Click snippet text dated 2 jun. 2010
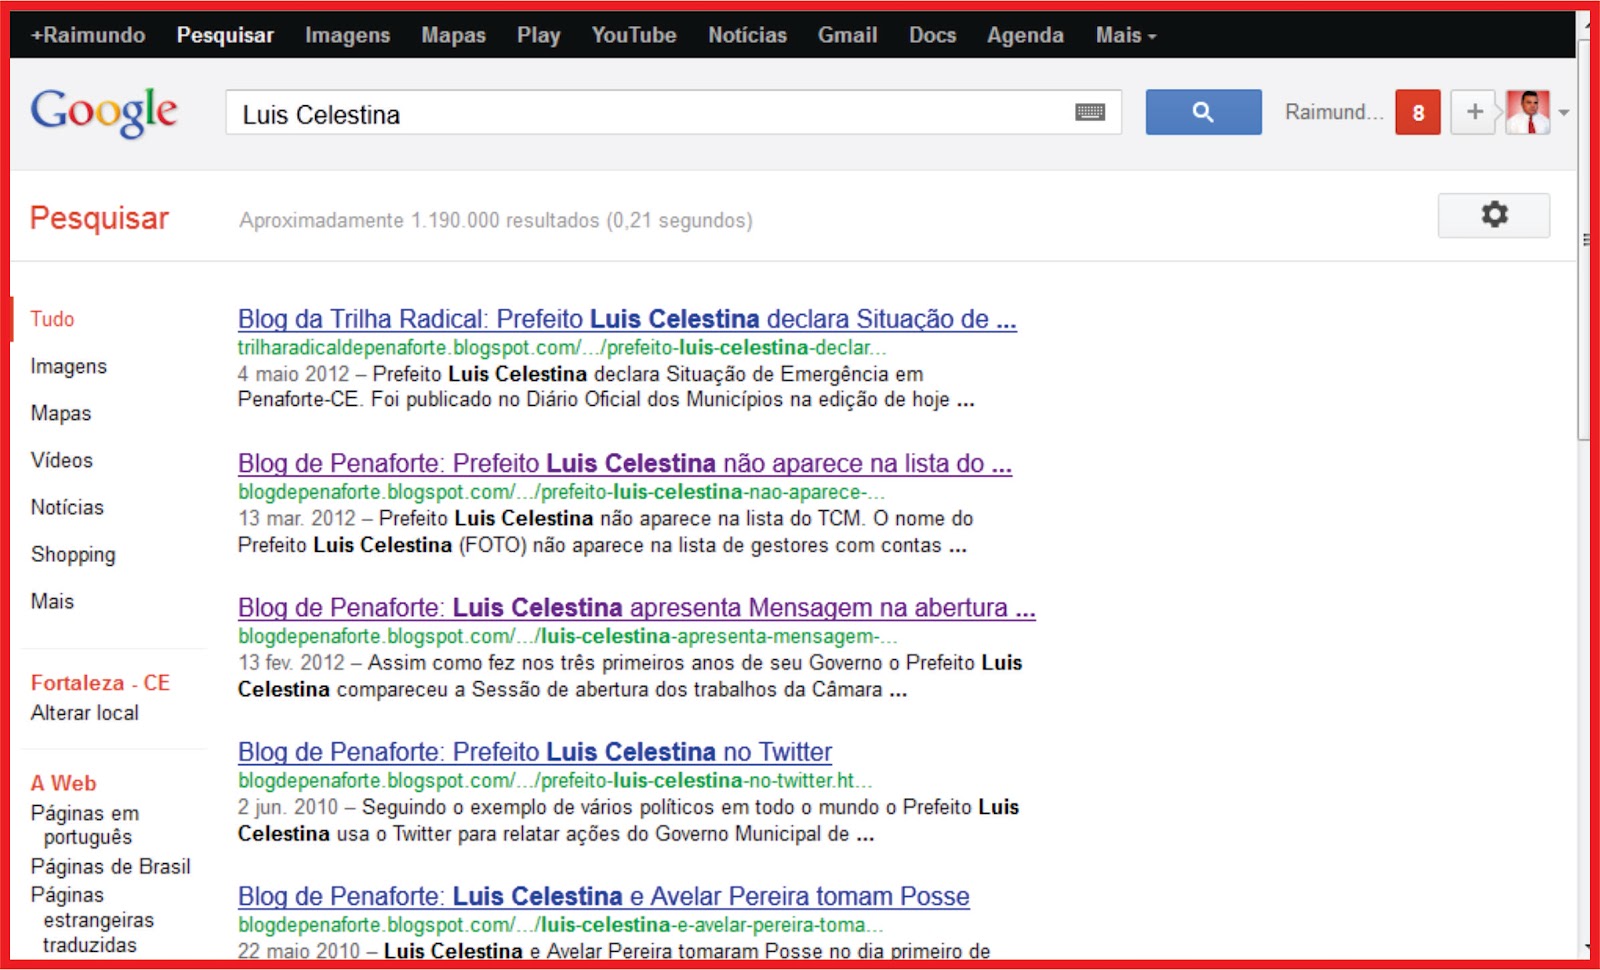The image size is (1600, 970). tap(628, 820)
